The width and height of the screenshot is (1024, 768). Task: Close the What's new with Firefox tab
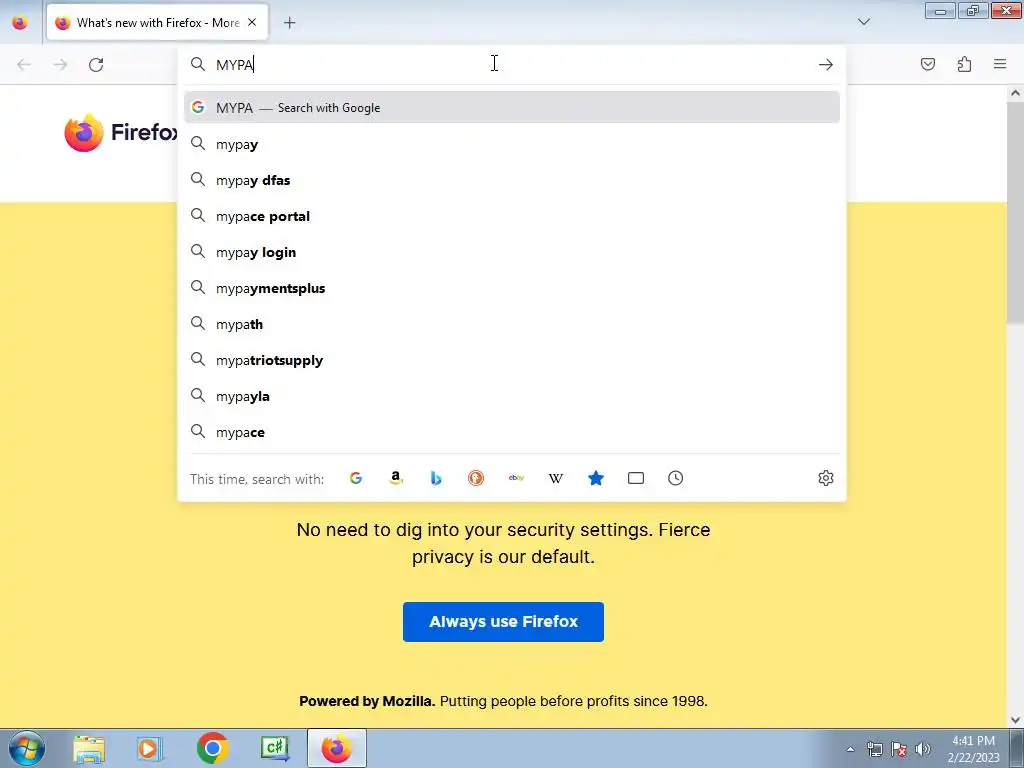tap(252, 23)
